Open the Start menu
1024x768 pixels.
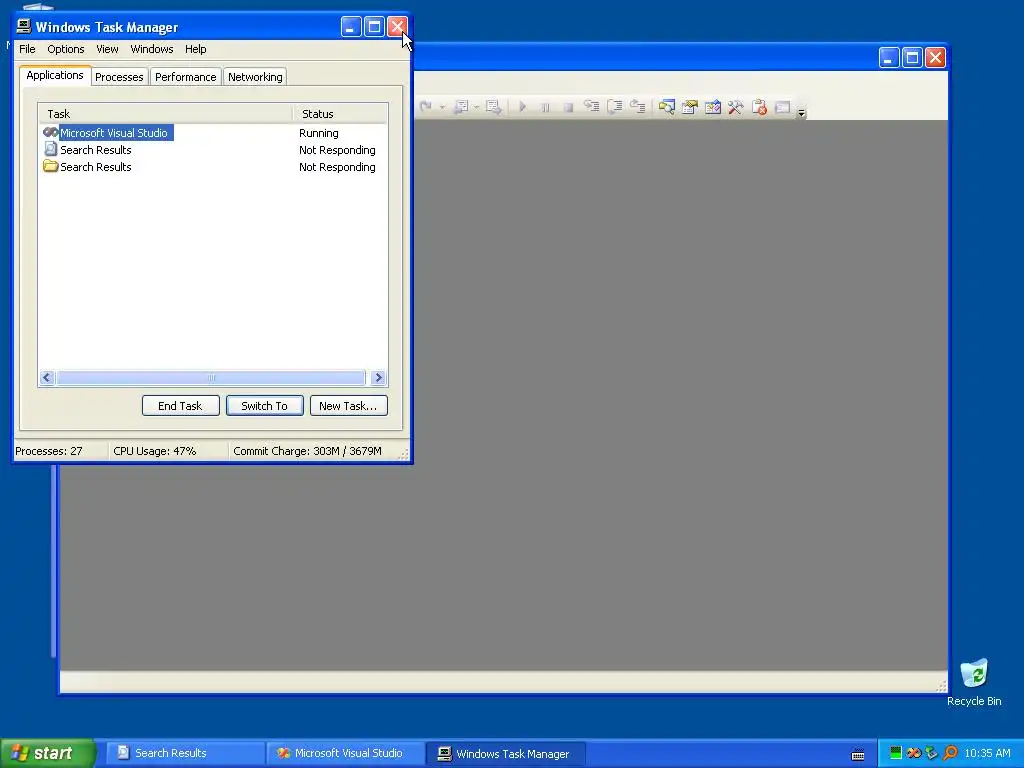48,753
